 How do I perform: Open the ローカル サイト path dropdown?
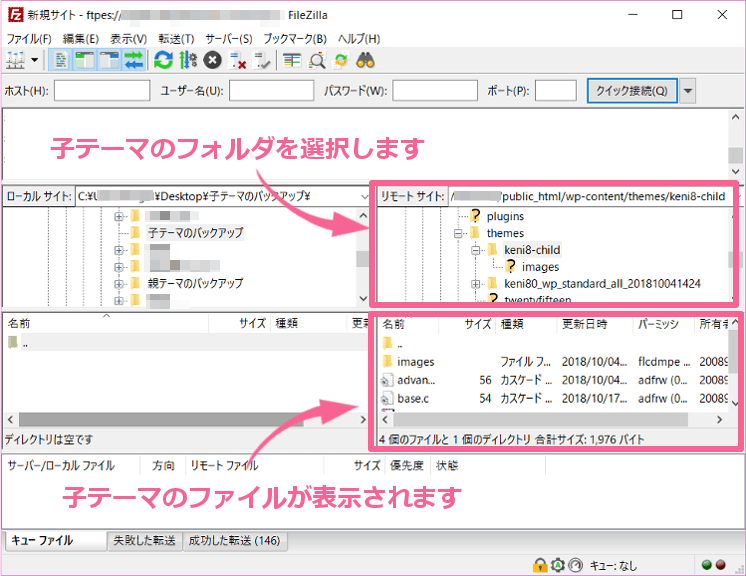click(363, 196)
